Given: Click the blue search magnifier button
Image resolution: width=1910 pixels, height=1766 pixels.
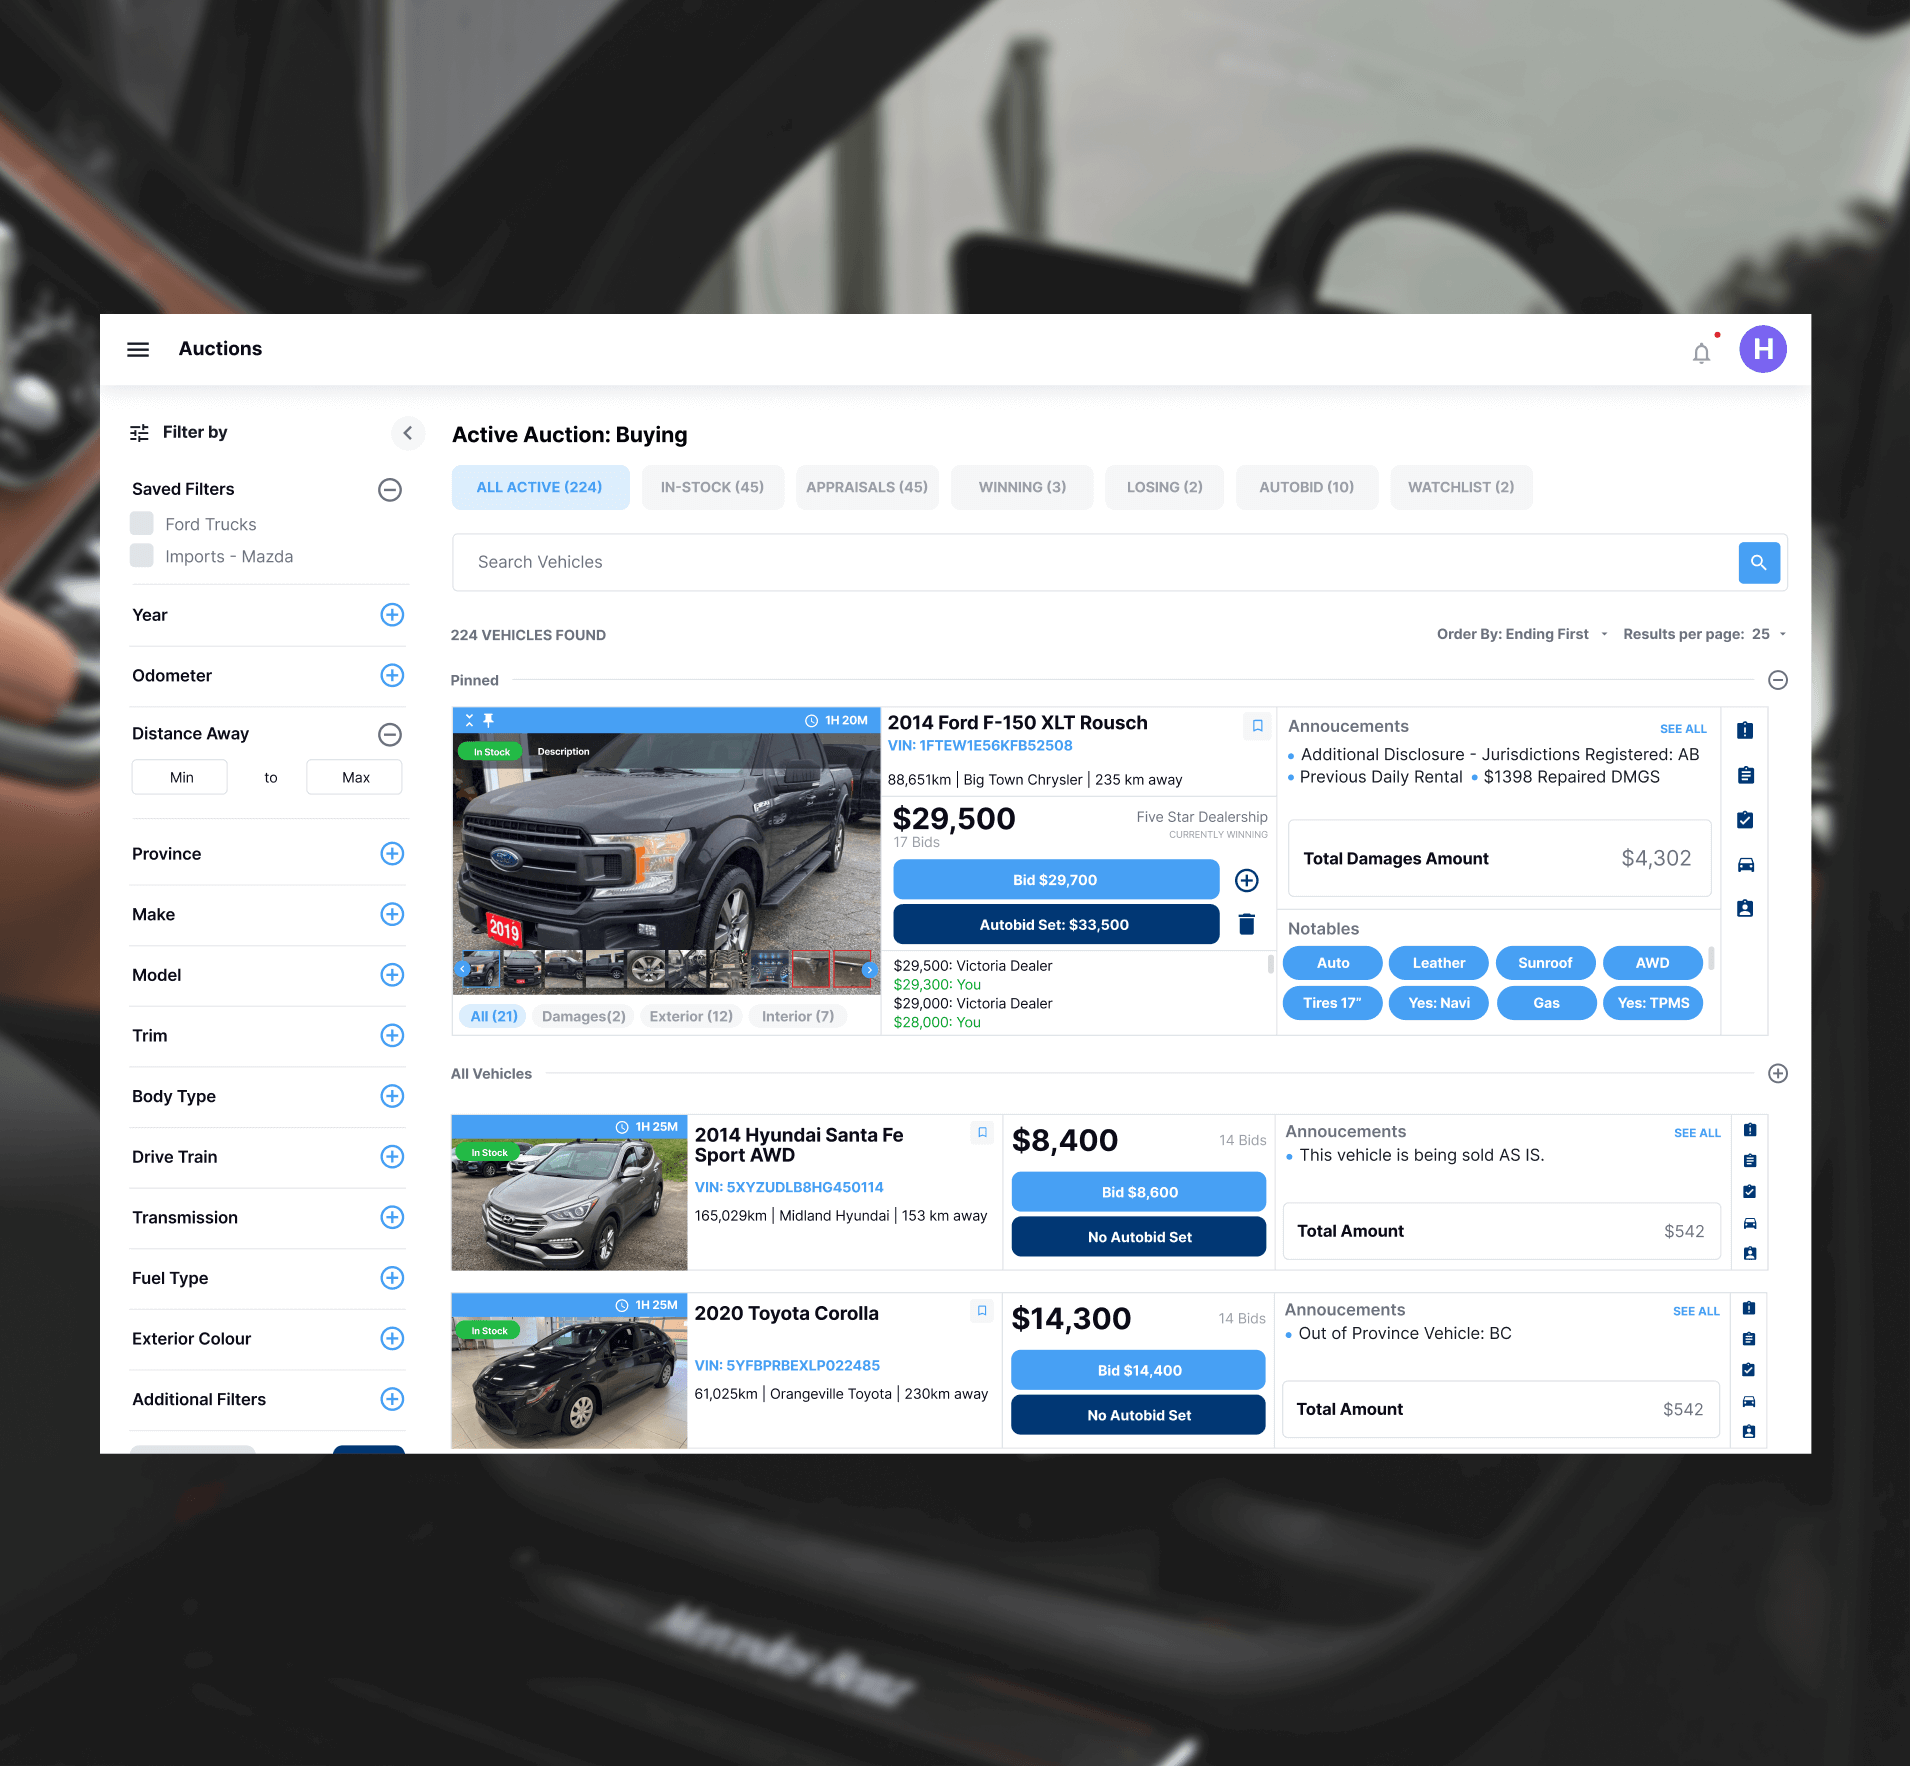Looking at the screenshot, I should (x=1758, y=563).
